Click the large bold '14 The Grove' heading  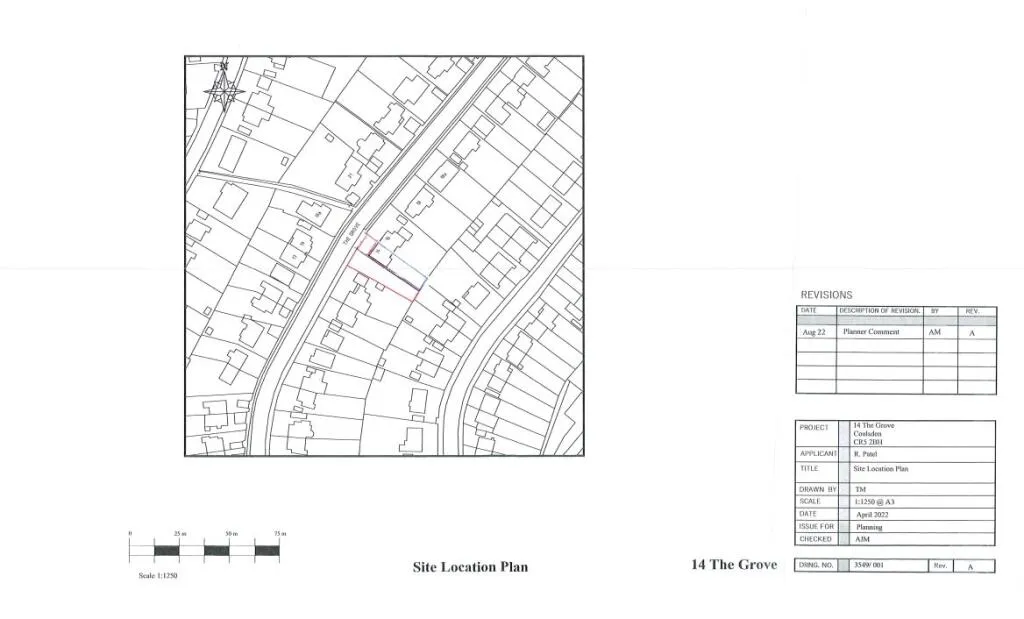pos(734,565)
